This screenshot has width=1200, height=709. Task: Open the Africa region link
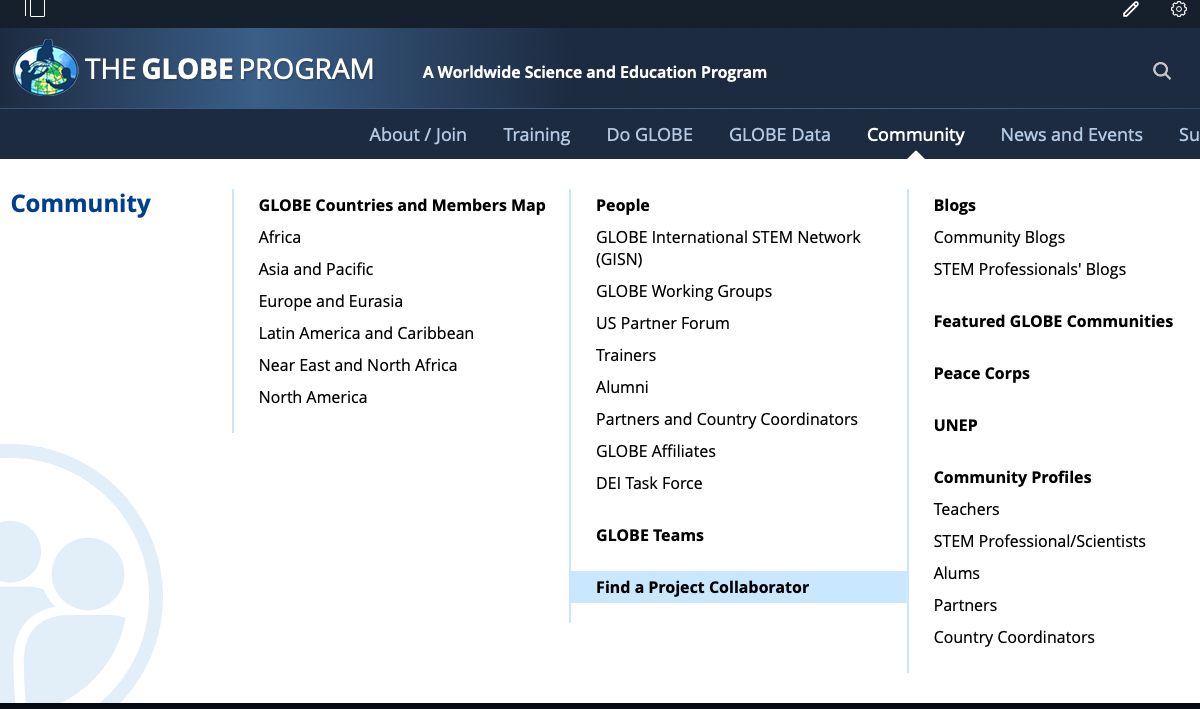tap(279, 237)
